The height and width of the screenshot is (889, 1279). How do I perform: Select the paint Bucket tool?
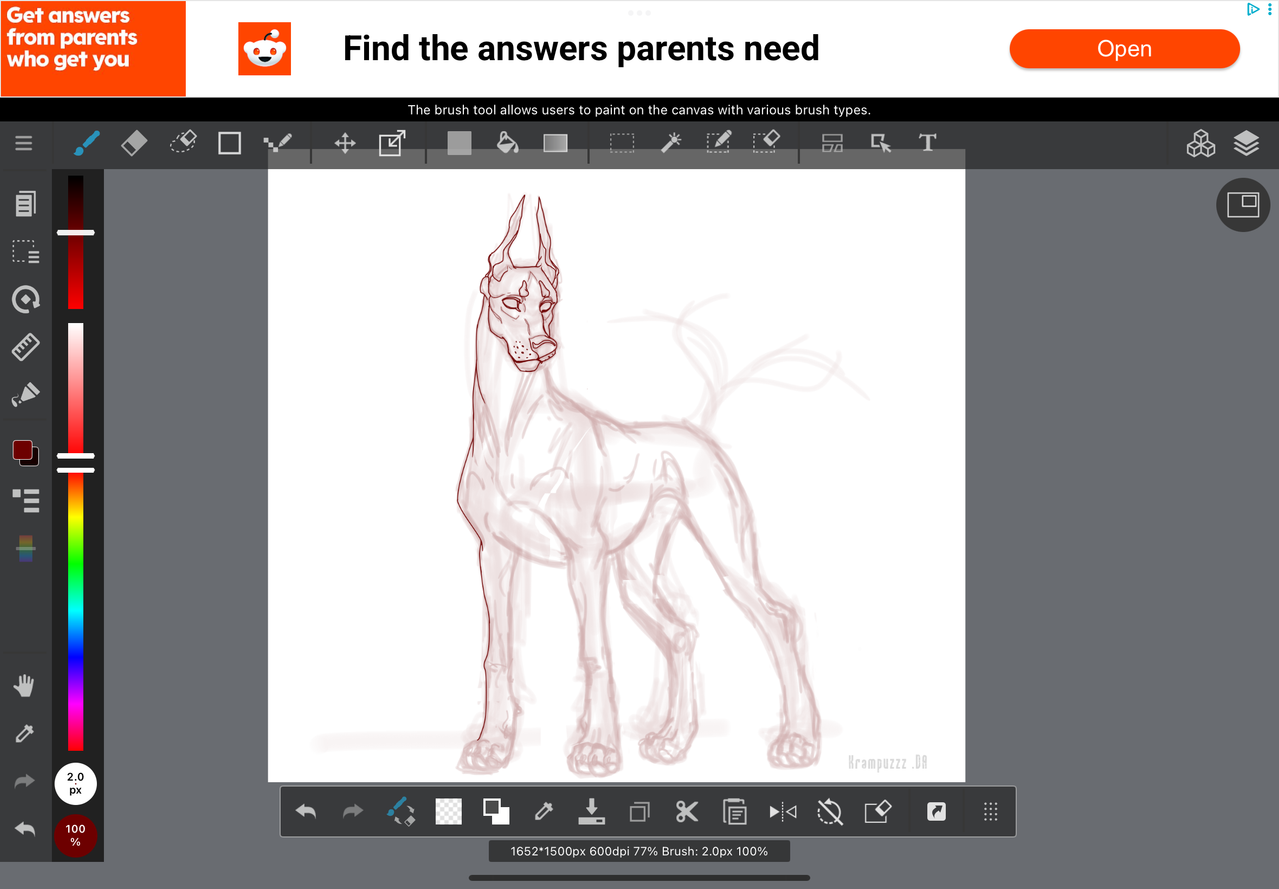point(508,143)
